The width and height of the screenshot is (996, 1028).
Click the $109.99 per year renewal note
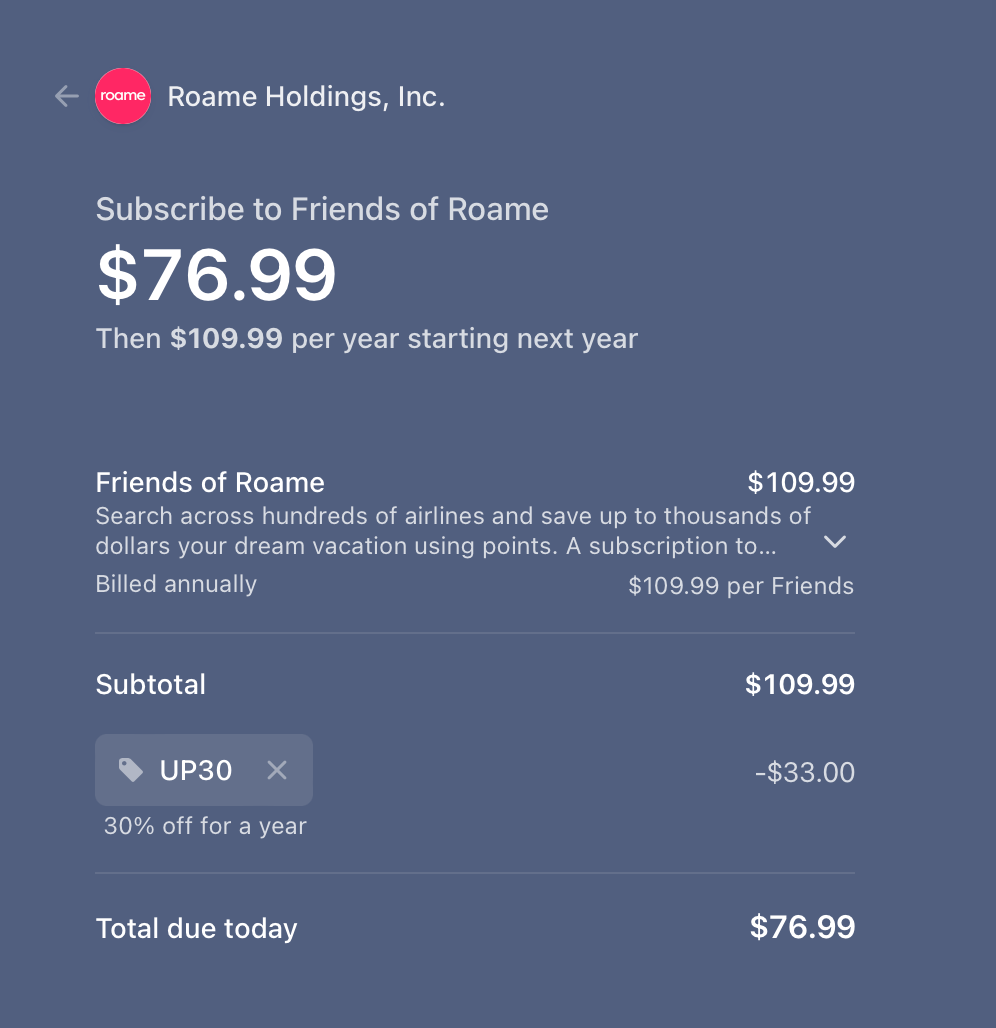click(366, 338)
